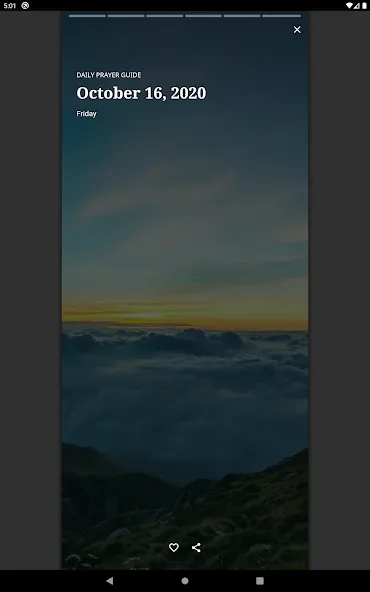The image size is (370, 592).
Task: Jump to third story progress segment
Action: pos(165,16)
